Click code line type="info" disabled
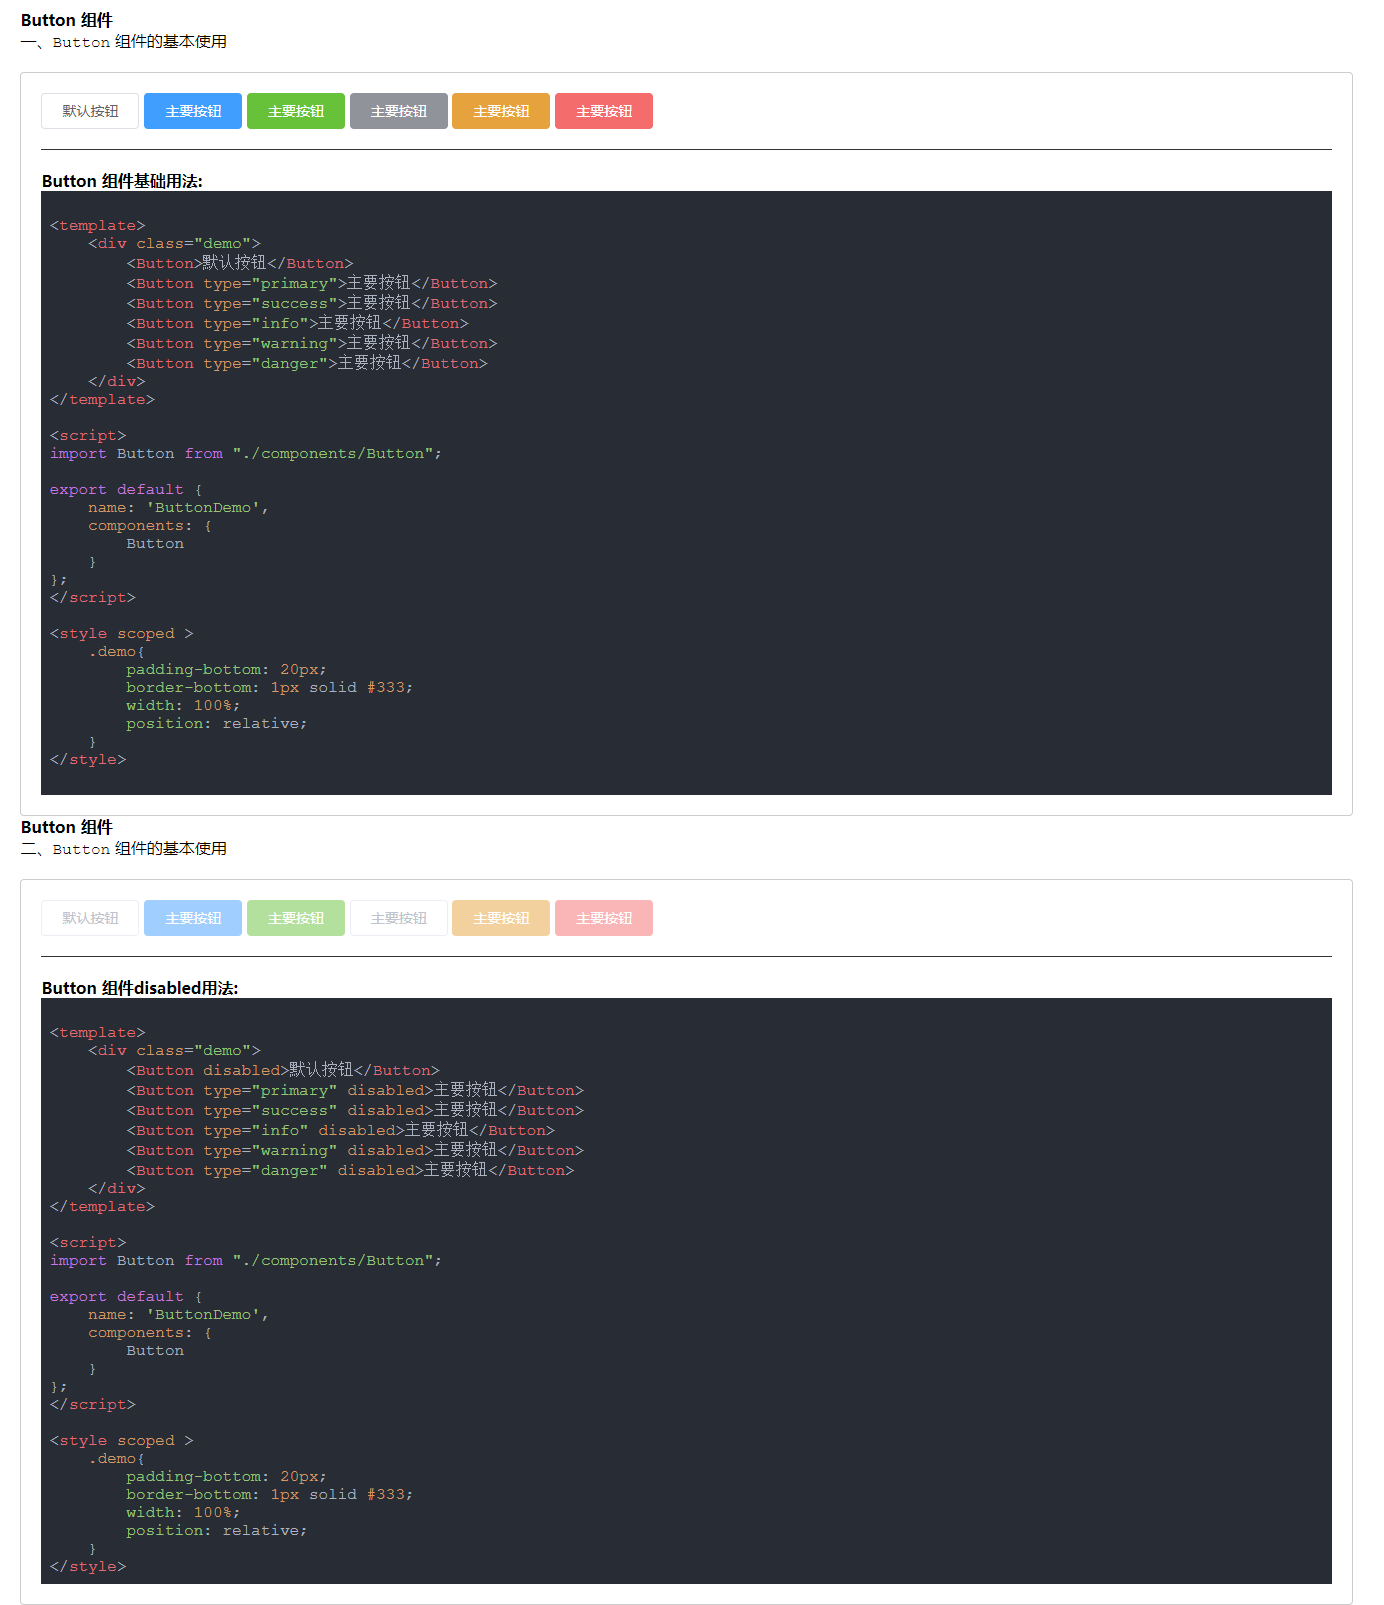 click(340, 1130)
